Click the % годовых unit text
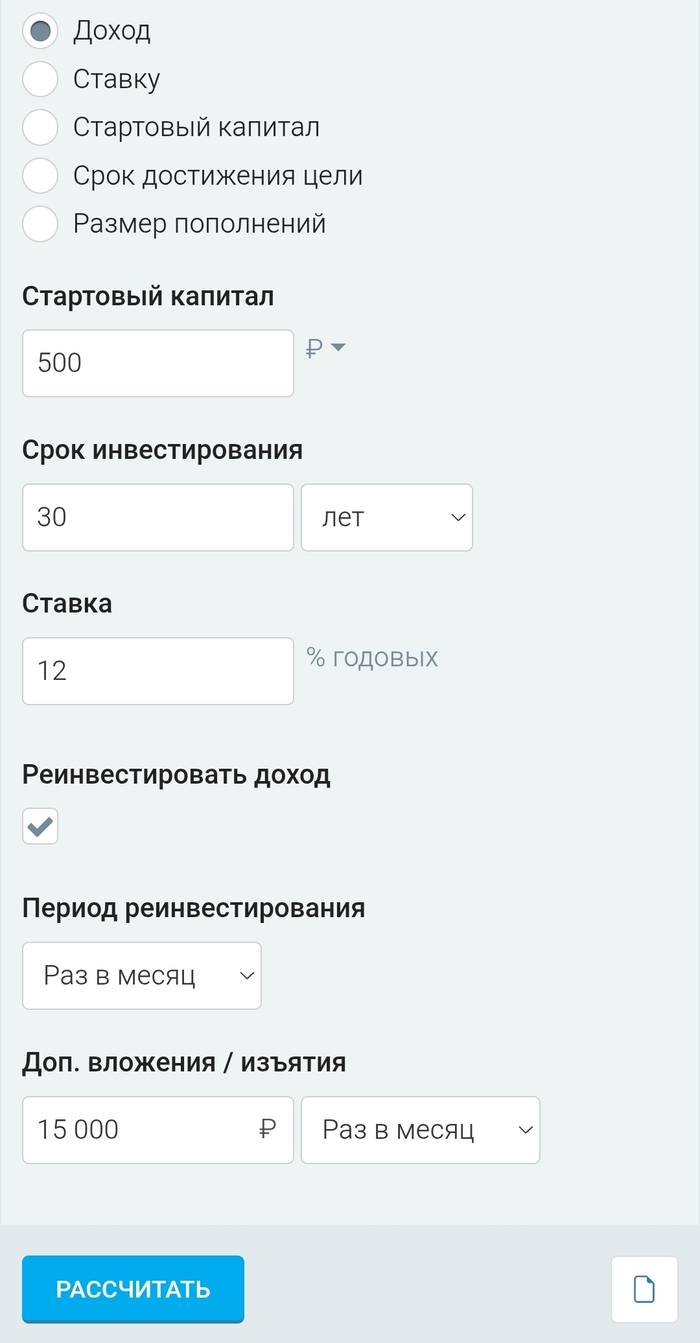Image resolution: width=700 pixels, height=1343 pixels. [x=372, y=658]
